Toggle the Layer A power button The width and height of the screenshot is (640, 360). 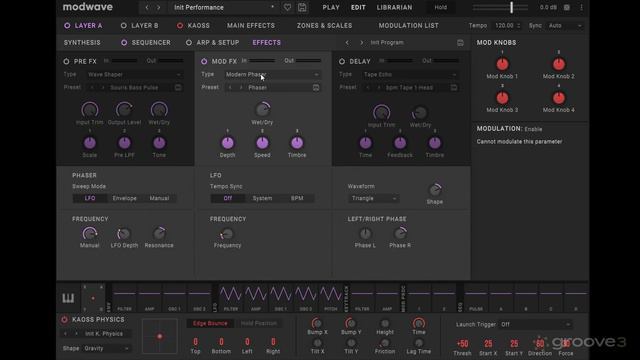click(67, 25)
